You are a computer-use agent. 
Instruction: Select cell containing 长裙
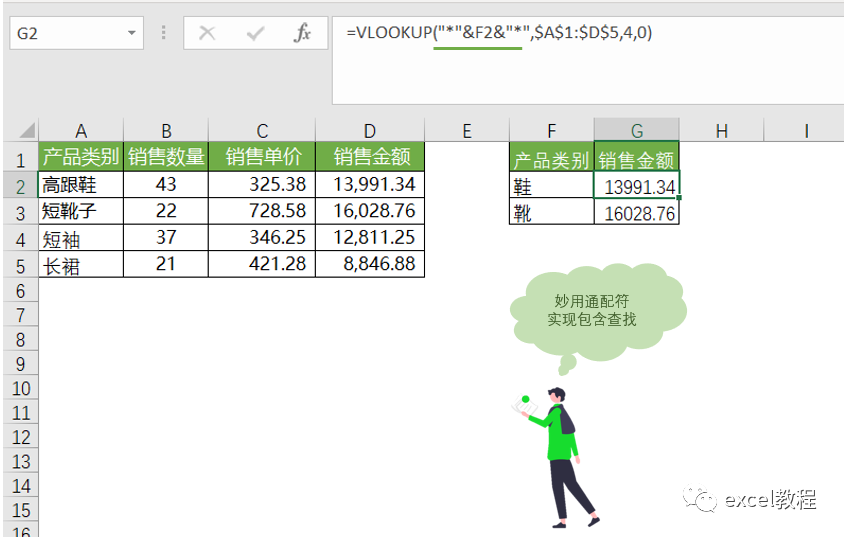[x=81, y=264]
